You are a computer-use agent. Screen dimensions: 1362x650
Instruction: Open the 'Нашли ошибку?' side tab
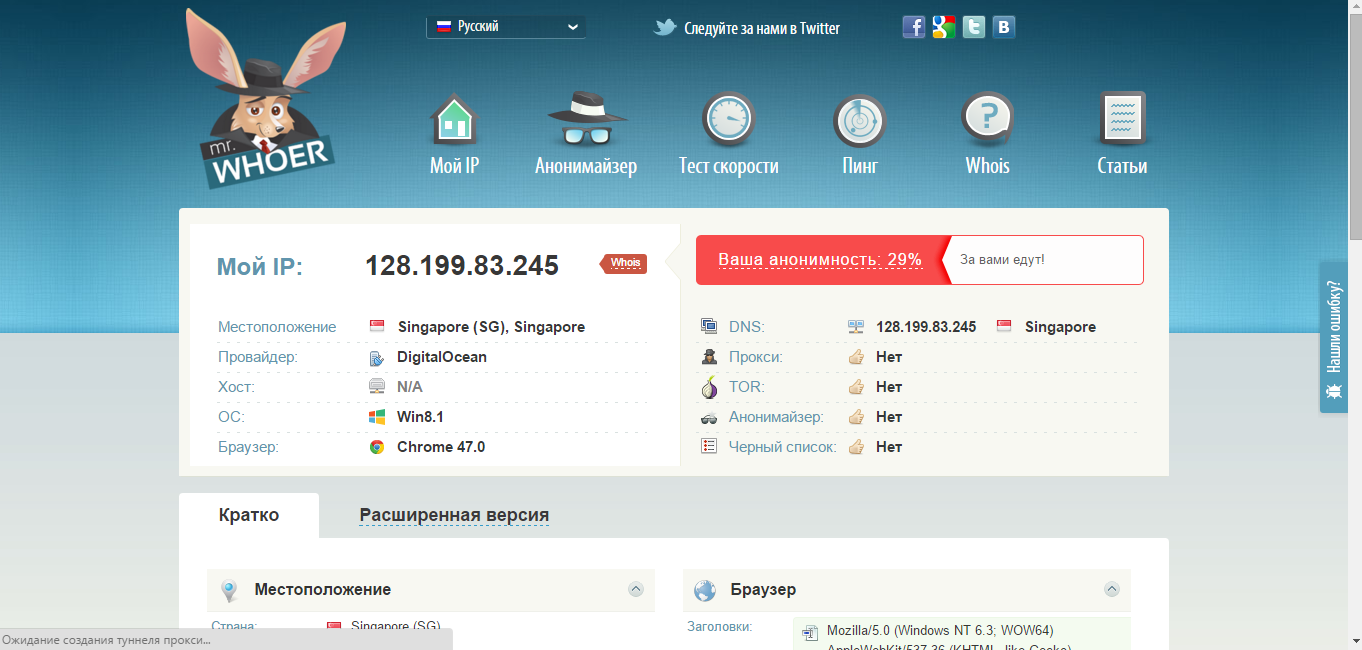coord(1333,338)
